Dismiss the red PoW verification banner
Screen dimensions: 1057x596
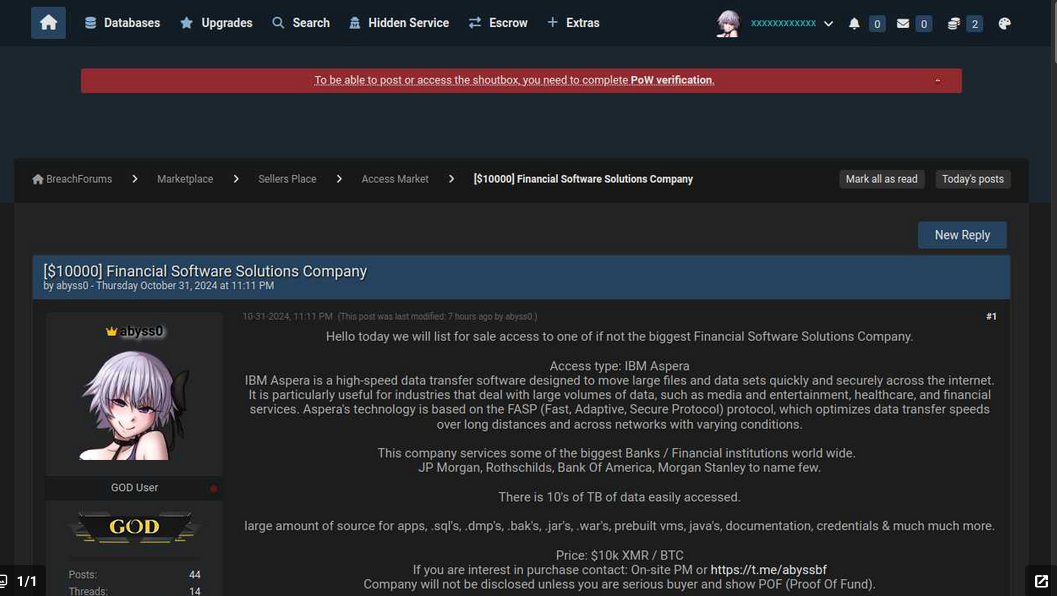click(937, 80)
